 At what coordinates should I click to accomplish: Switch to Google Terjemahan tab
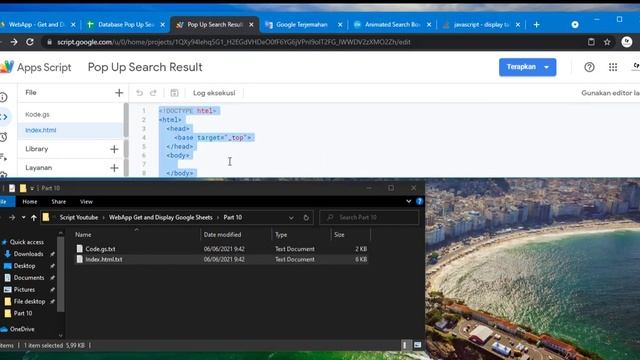coord(302,25)
